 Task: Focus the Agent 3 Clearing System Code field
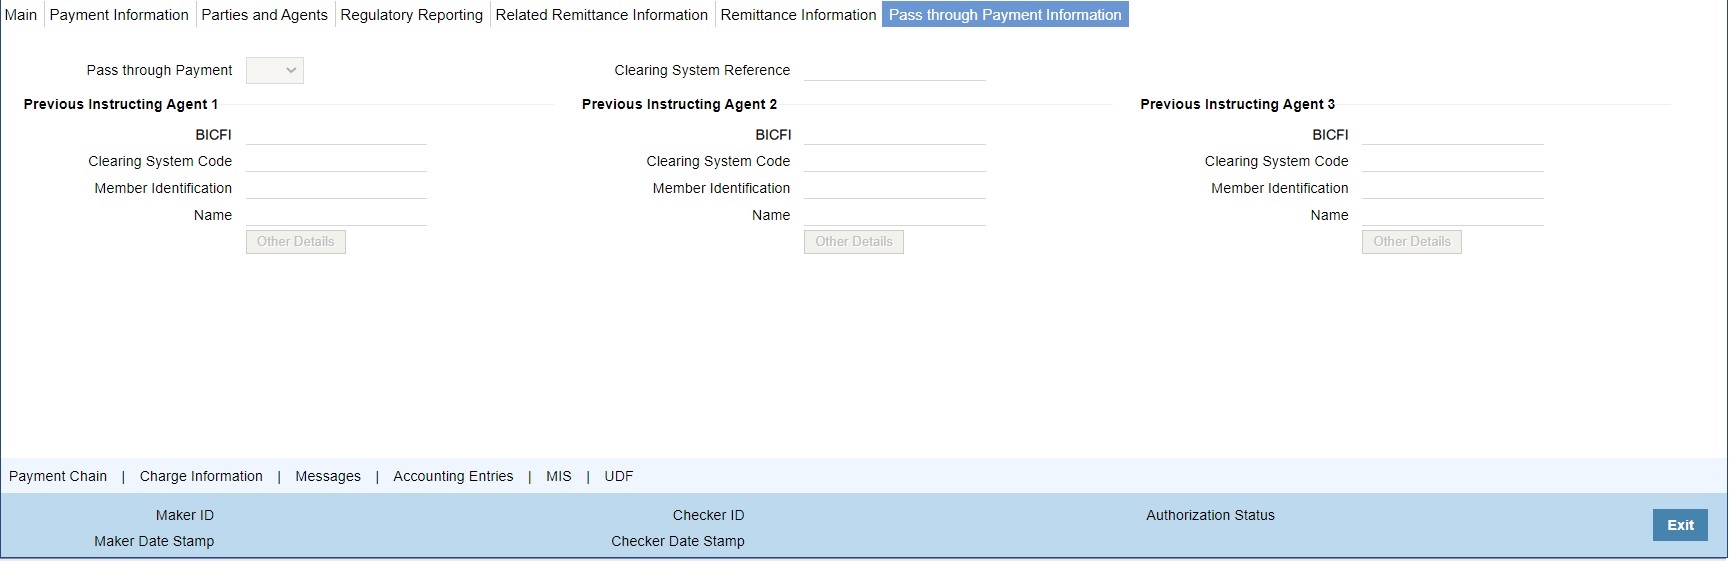point(1453,161)
